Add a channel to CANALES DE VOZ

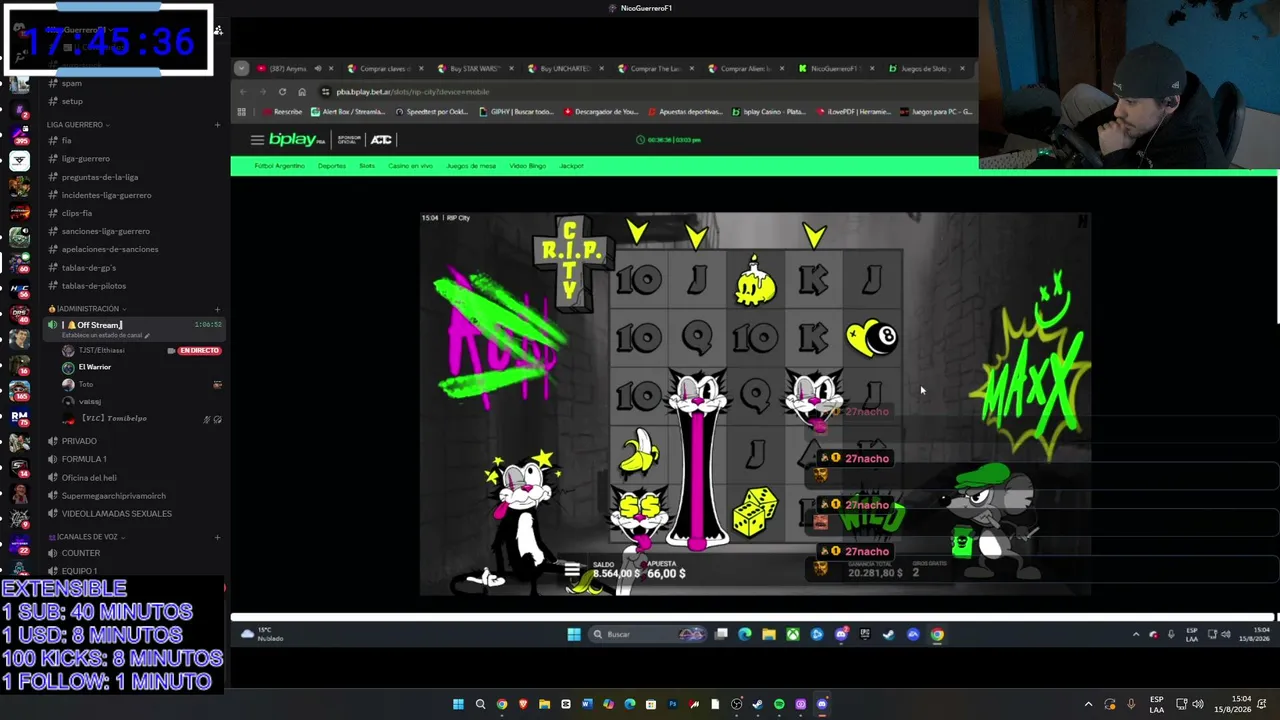[x=217, y=537]
